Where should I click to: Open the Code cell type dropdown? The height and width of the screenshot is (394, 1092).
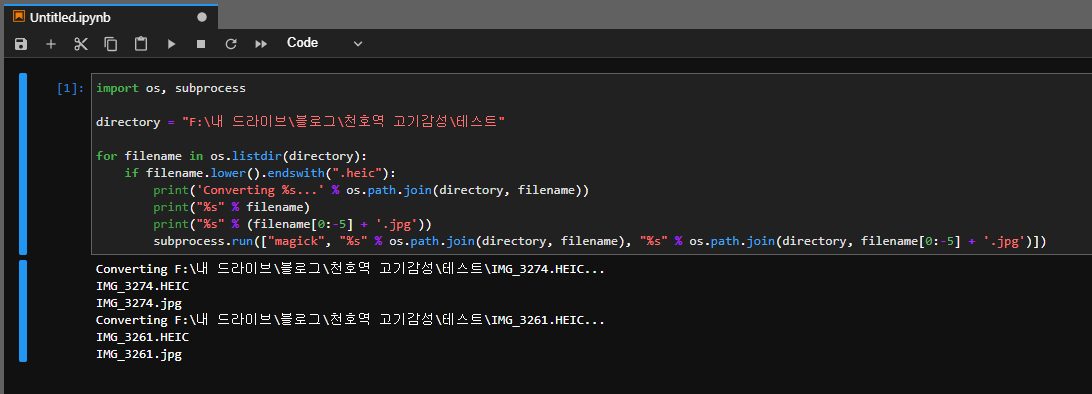325,43
